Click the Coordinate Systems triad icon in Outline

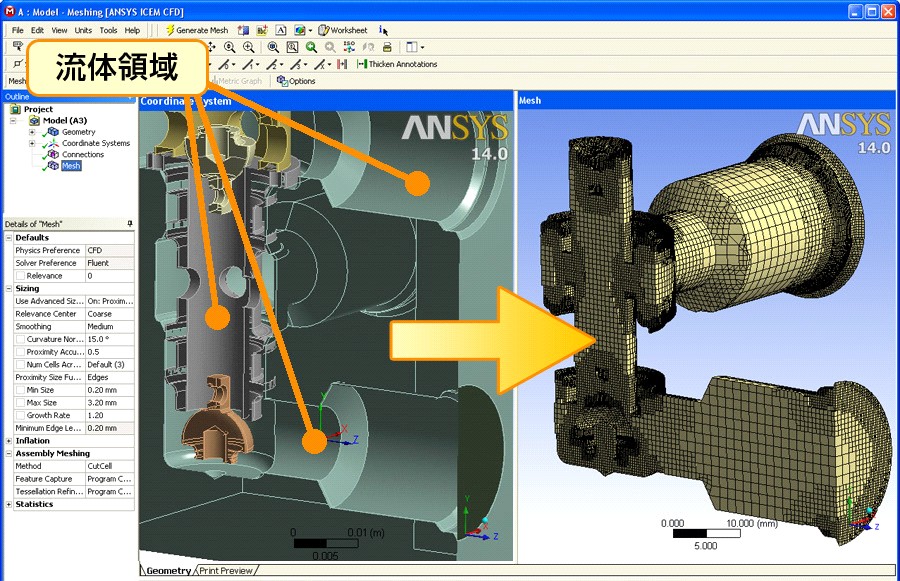point(54,143)
